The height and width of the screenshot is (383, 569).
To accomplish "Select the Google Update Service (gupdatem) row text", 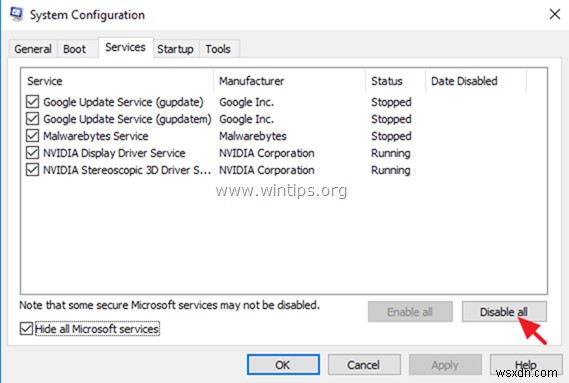I will 127,119.
